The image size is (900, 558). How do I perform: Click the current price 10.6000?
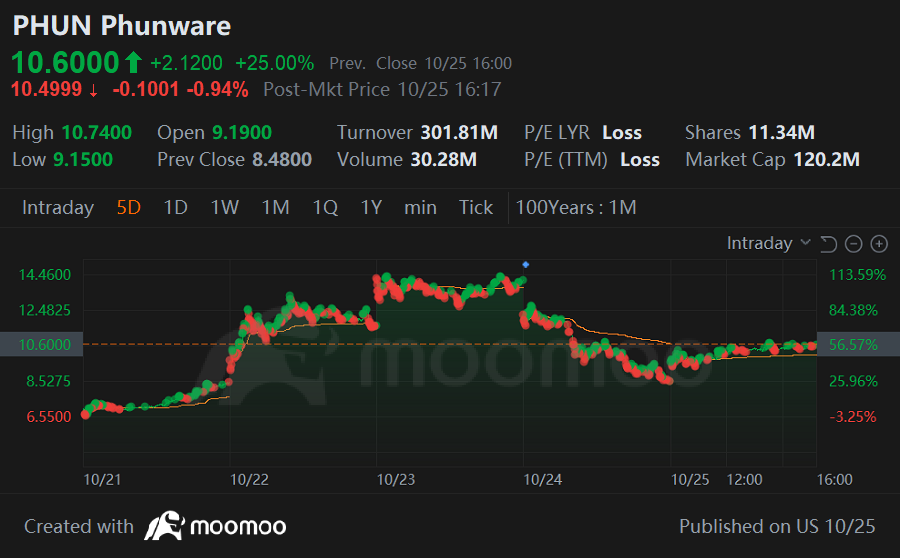[x=65, y=63]
